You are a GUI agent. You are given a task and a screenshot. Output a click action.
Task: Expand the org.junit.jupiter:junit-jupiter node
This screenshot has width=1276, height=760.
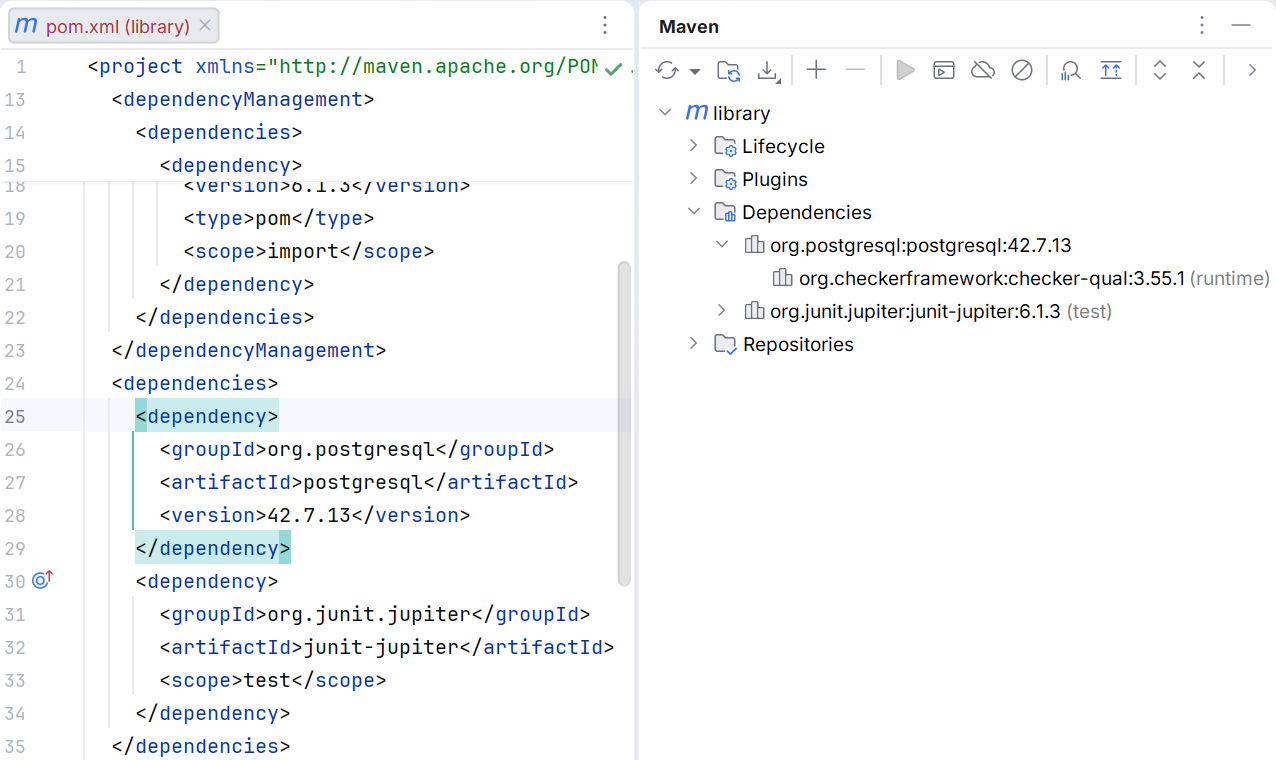click(723, 311)
